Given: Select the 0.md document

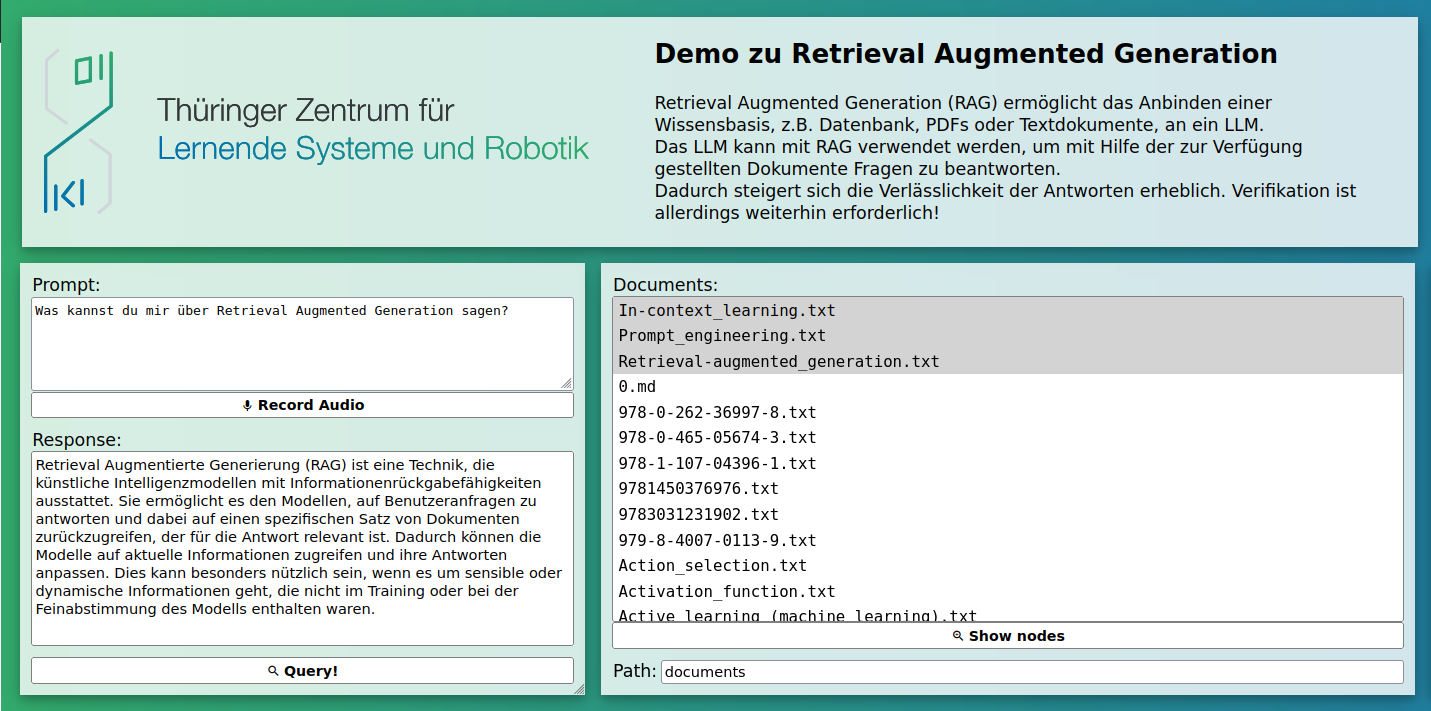Looking at the screenshot, I should point(637,387).
